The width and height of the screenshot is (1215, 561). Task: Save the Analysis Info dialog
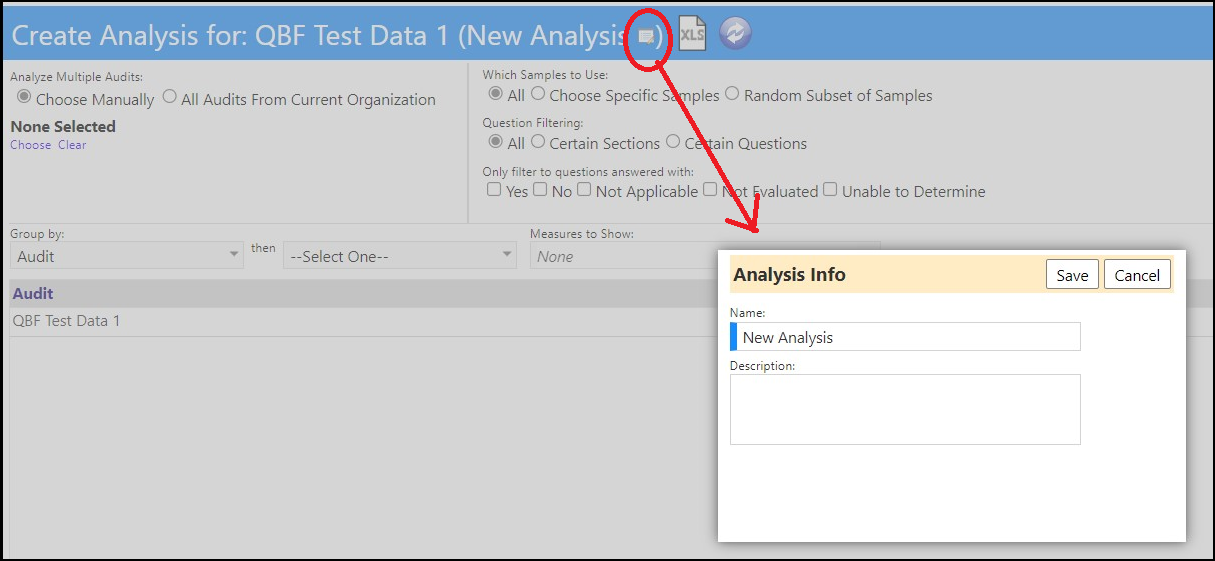(1072, 275)
